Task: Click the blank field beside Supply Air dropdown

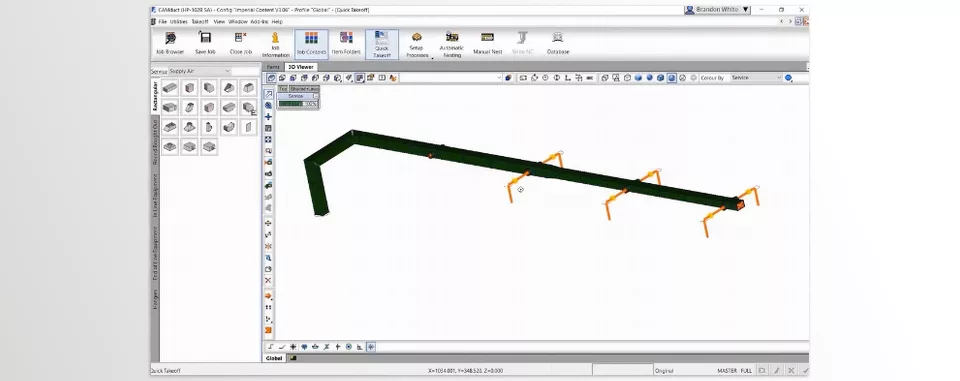Action: [246, 71]
